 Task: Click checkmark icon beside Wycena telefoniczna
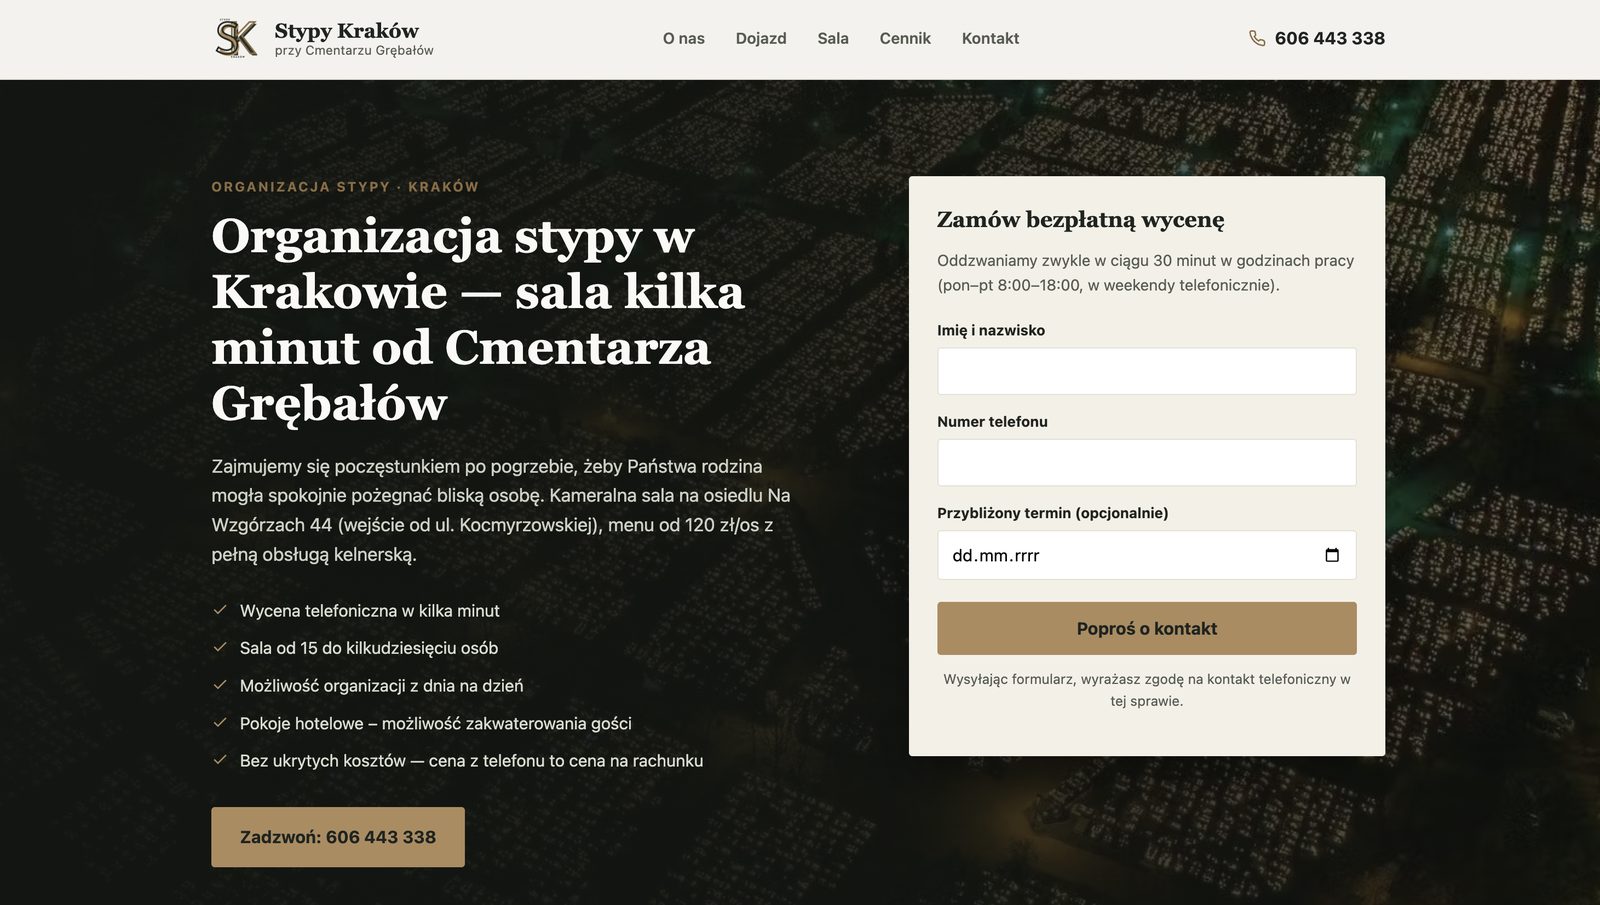[220, 610]
